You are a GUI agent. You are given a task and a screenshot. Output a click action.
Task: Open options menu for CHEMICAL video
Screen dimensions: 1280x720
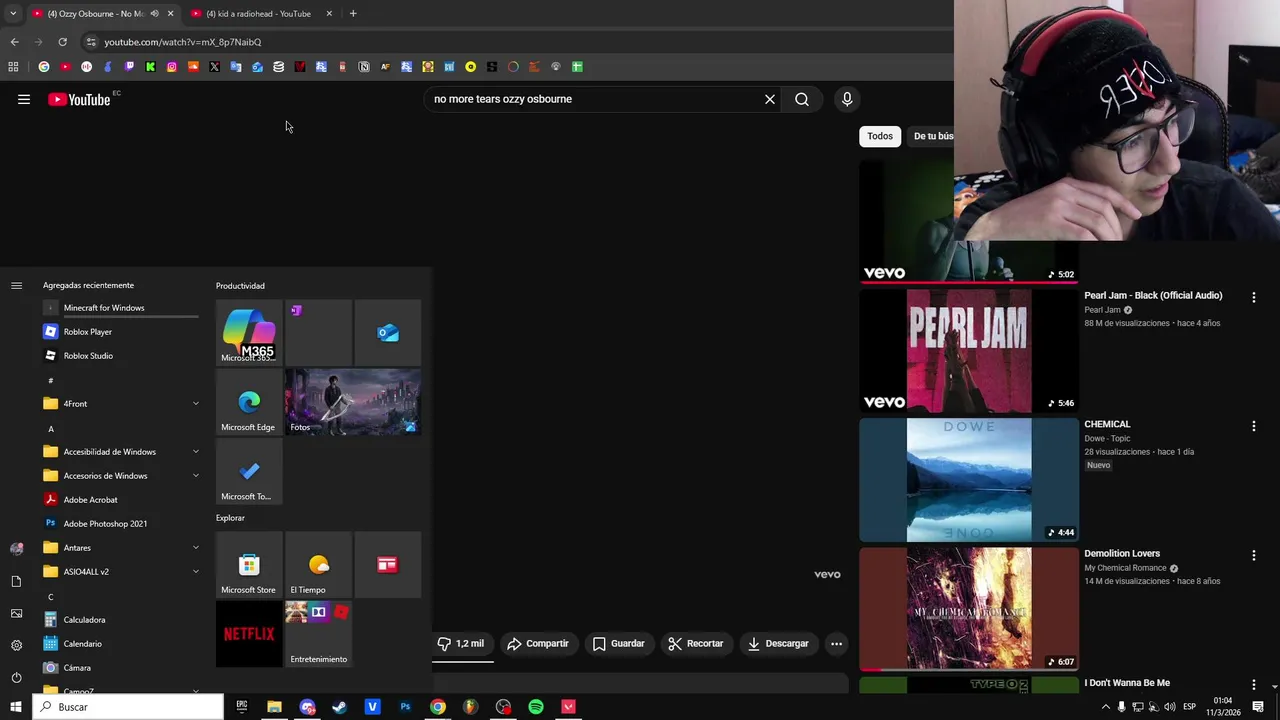tap(1254, 426)
